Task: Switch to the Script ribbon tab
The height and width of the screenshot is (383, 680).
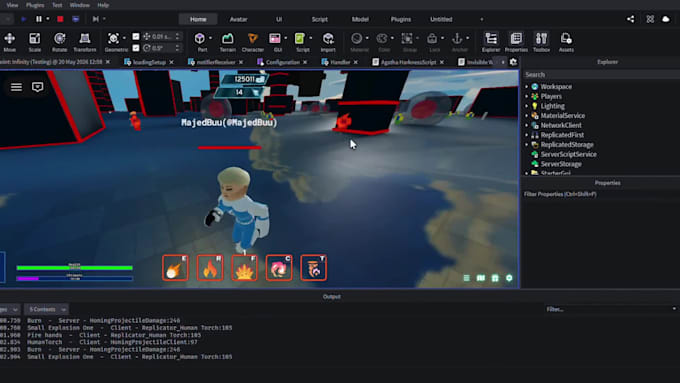Action: [320, 19]
